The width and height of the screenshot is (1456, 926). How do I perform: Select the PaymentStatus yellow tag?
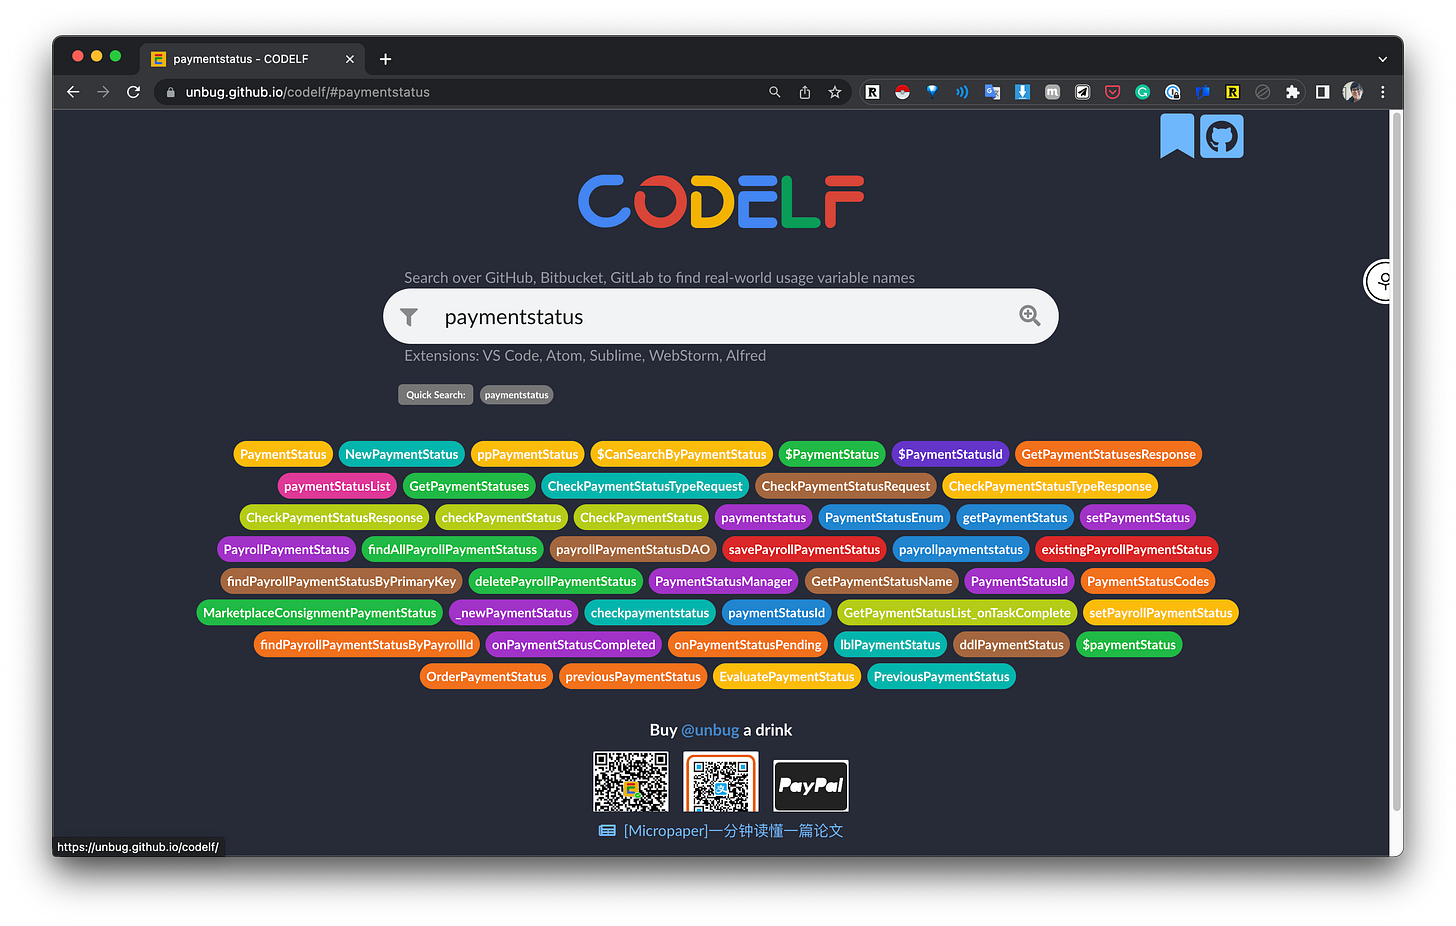tap(283, 454)
